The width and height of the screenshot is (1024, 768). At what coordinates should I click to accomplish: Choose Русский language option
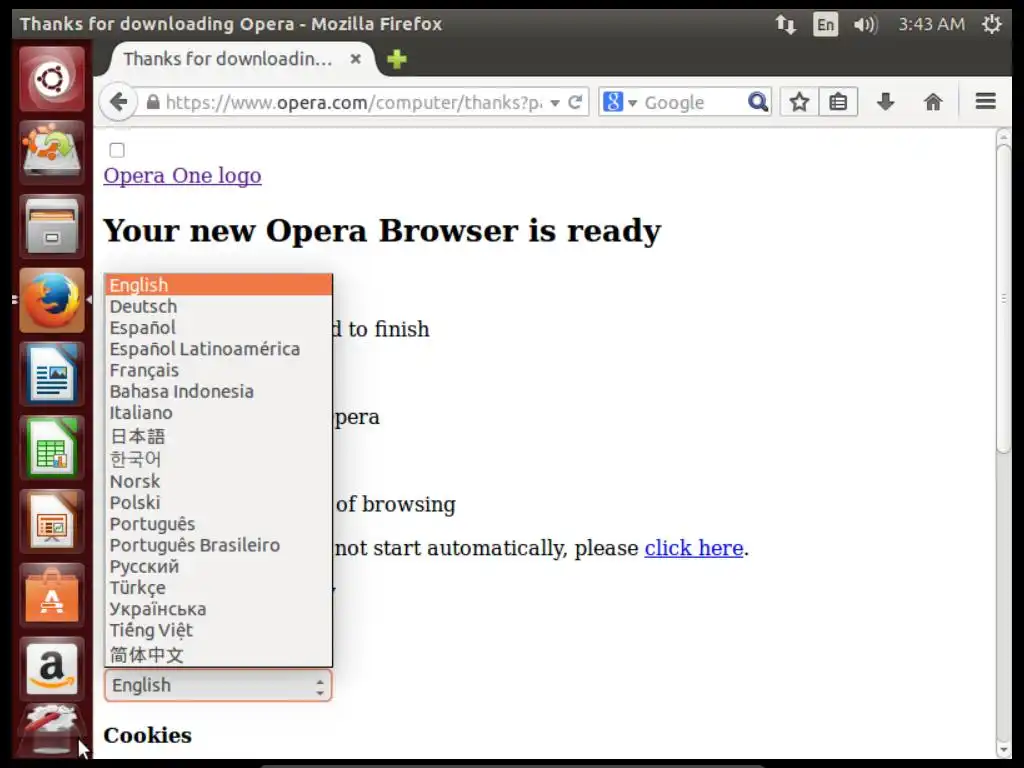(218, 566)
